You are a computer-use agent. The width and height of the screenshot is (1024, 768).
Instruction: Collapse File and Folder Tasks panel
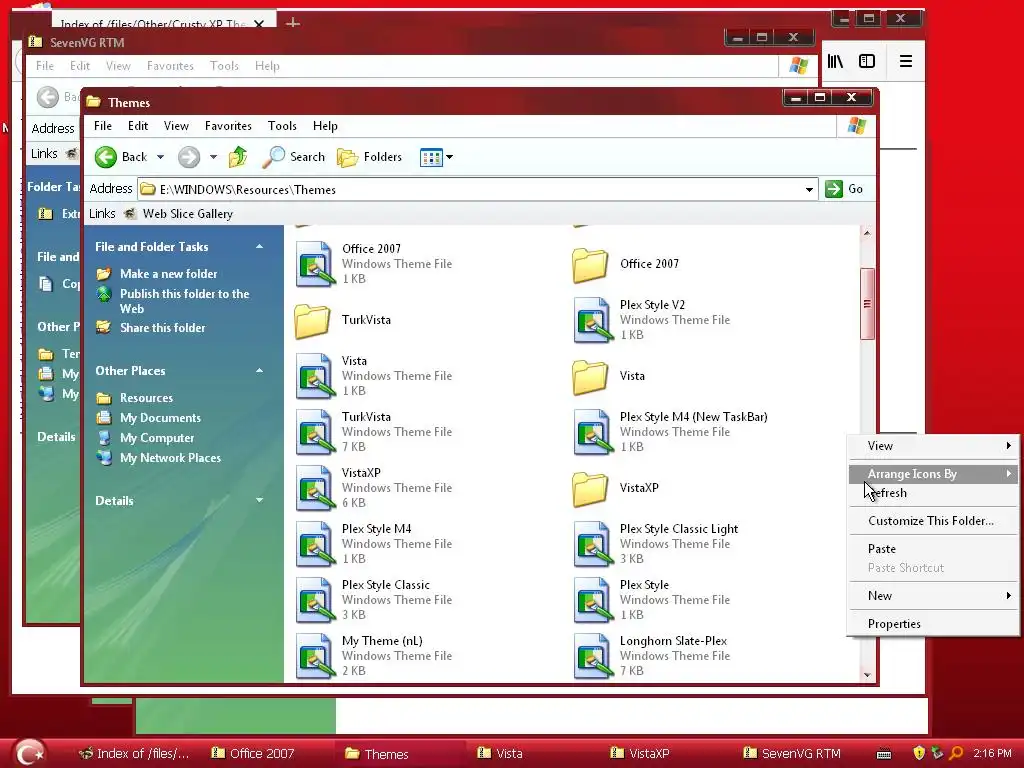pos(259,246)
